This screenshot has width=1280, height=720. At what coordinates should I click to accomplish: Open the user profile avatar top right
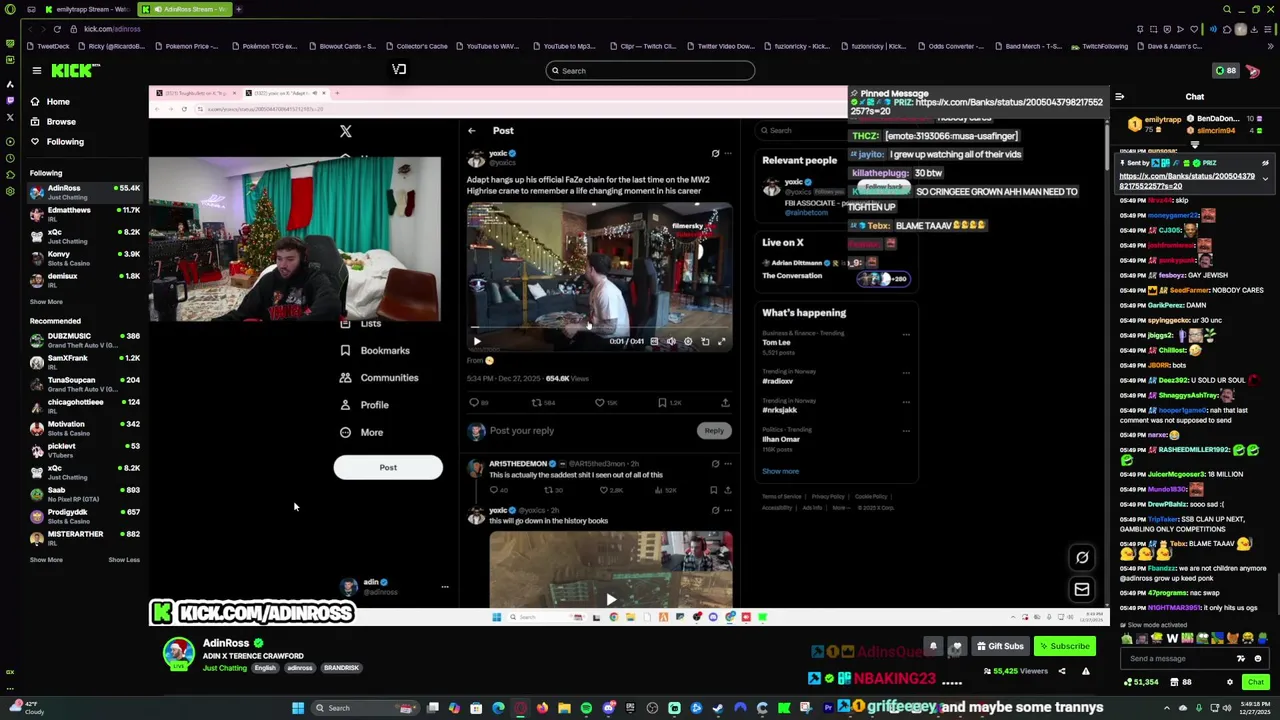[x=1253, y=71]
